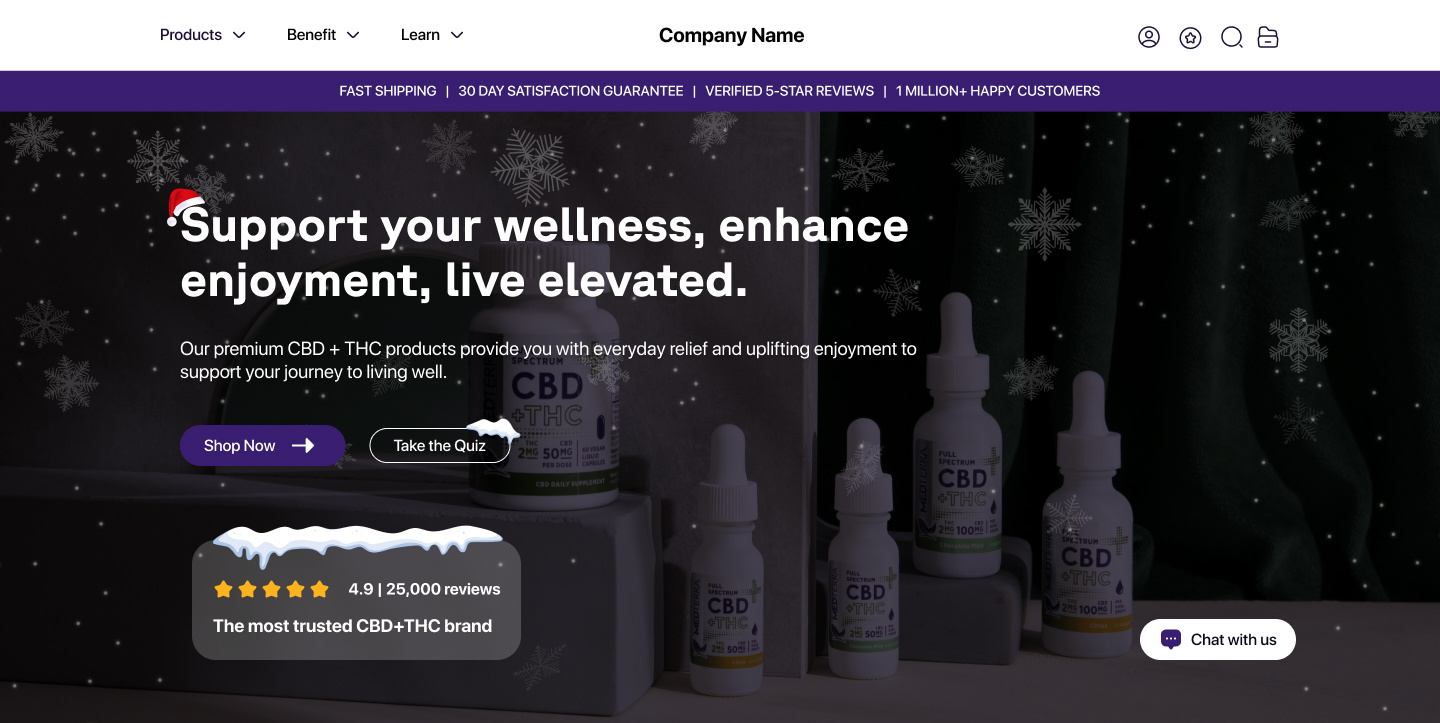
Task: Expand the Learn dropdown chevron
Action: click(457, 35)
